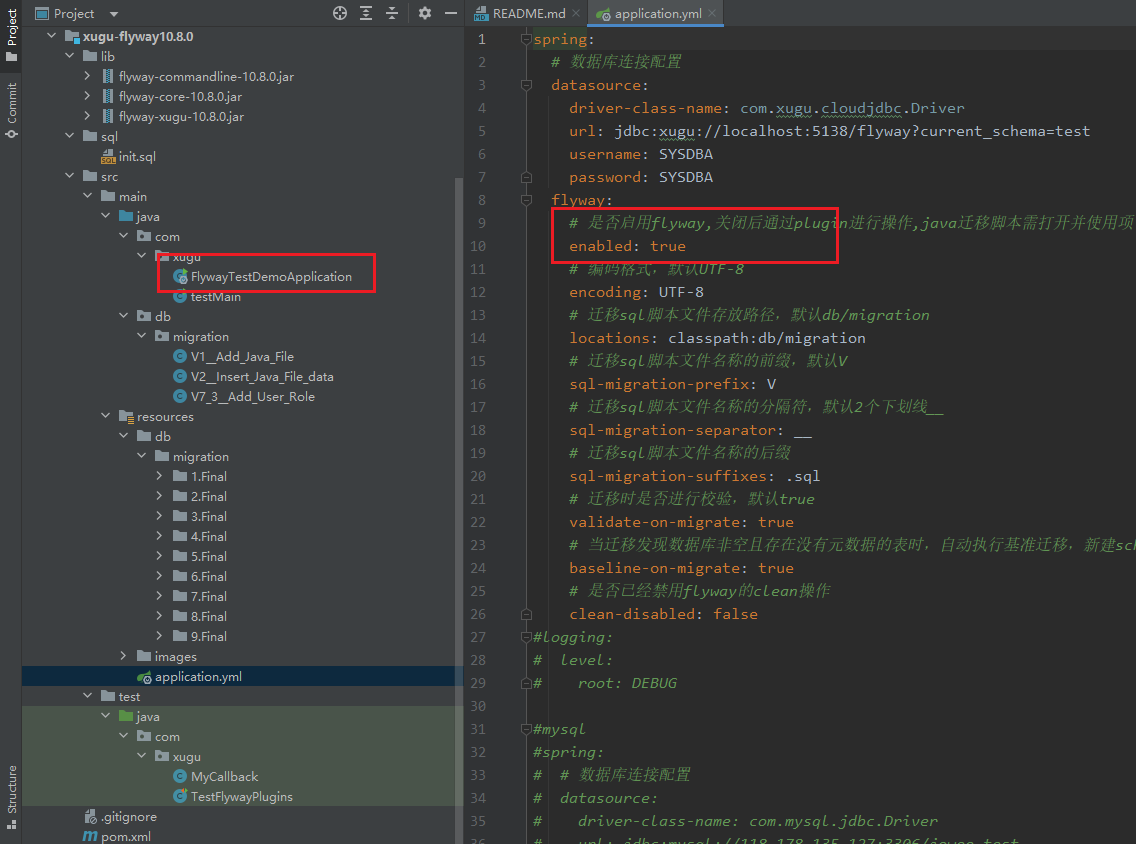Image resolution: width=1136 pixels, height=844 pixels.
Task: Fold the spring block at line 1
Action: [526, 39]
